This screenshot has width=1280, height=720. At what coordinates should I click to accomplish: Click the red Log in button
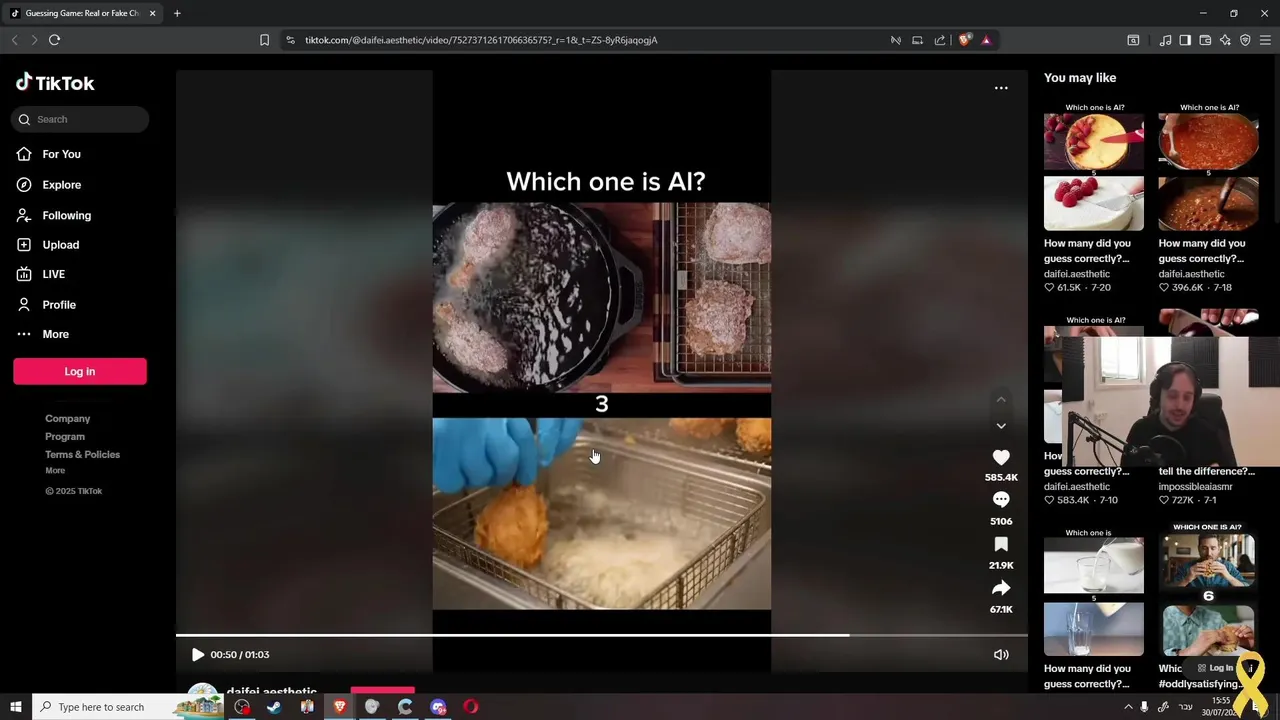click(80, 372)
